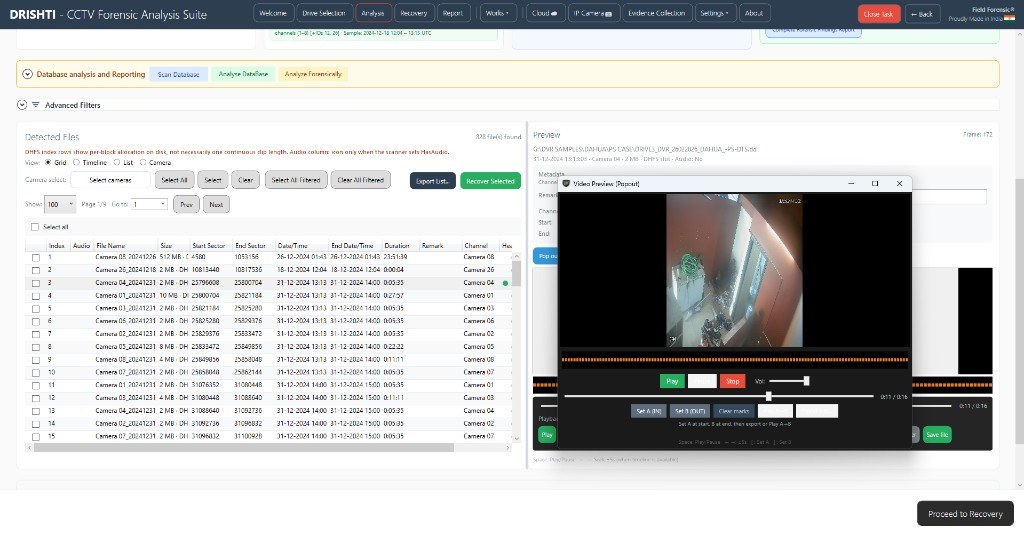Screen dimensions: 1024x536
Task: Check the checkbox for row index 3
Action: pyautogui.click(x=36, y=283)
